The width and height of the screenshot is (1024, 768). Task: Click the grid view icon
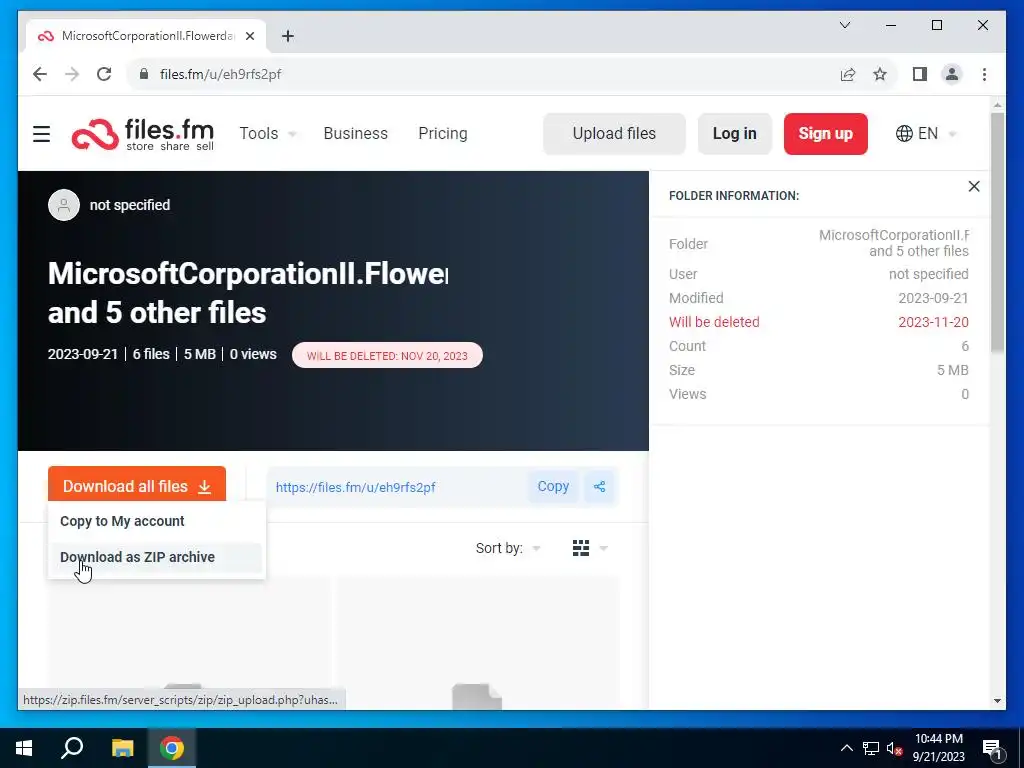pos(581,548)
